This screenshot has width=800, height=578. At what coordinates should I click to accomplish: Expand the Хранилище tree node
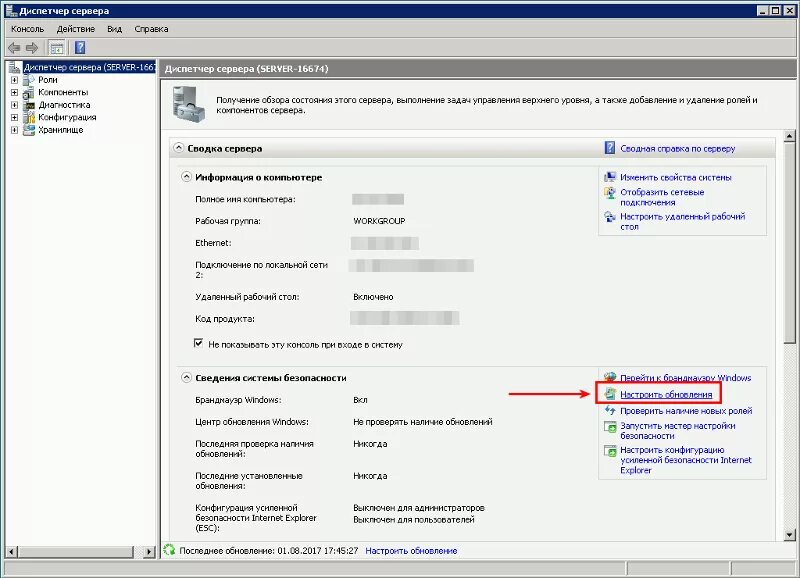point(14,130)
